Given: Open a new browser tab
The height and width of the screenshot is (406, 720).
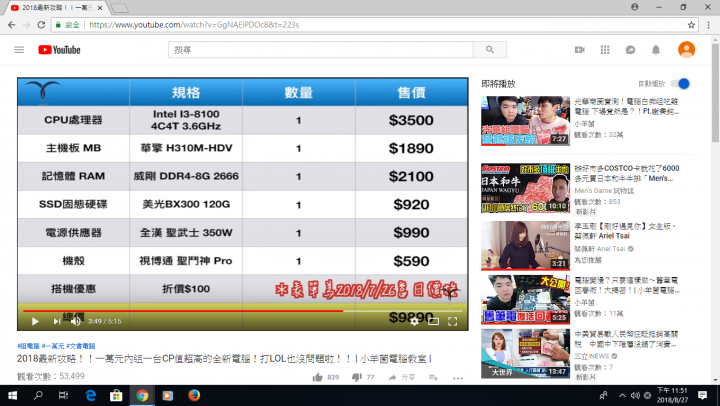Looking at the screenshot, I should tap(120, 8).
